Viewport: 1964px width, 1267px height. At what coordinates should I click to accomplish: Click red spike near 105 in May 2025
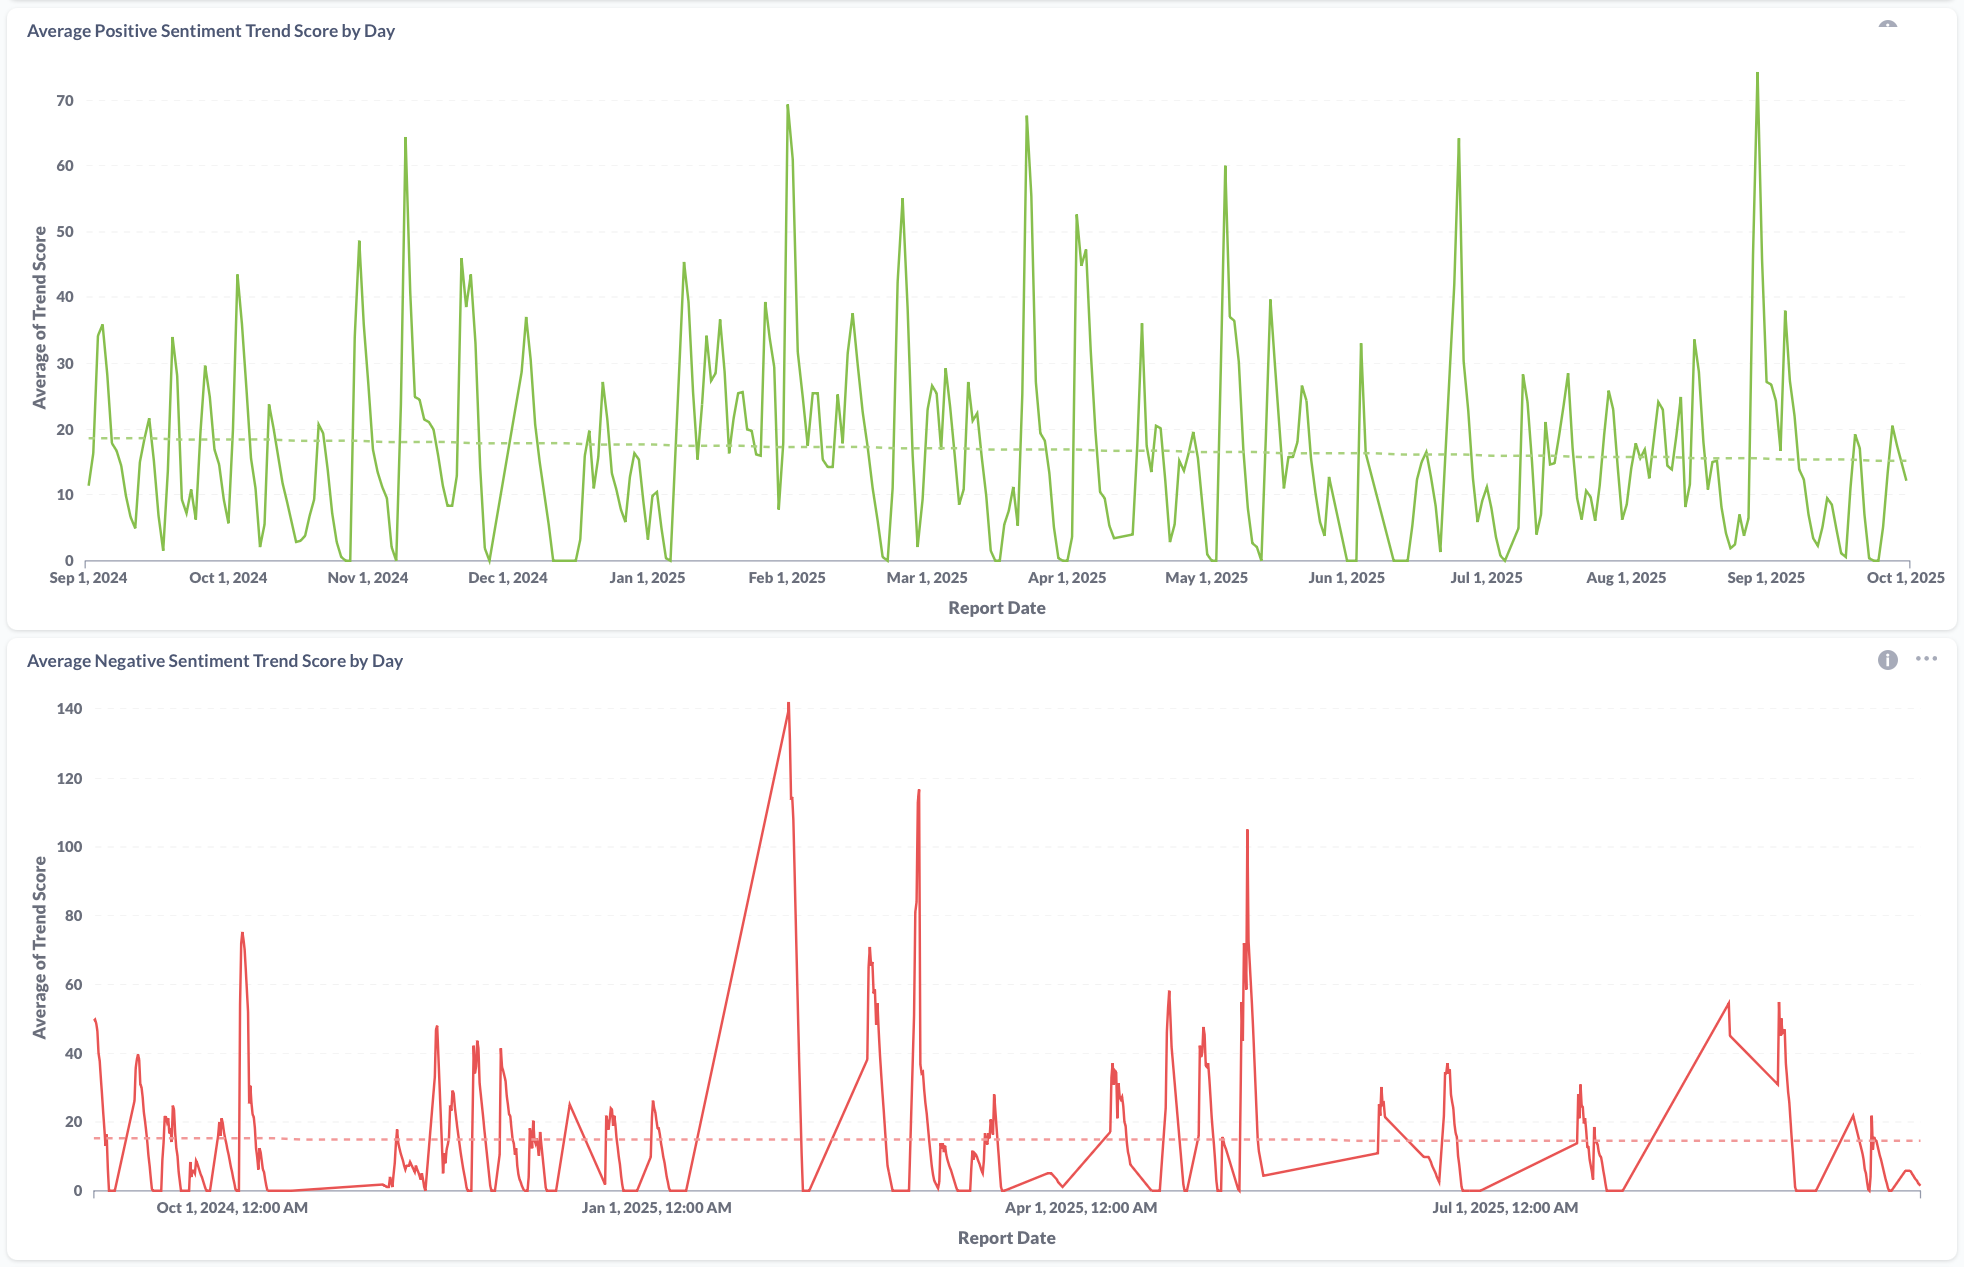click(x=1247, y=832)
